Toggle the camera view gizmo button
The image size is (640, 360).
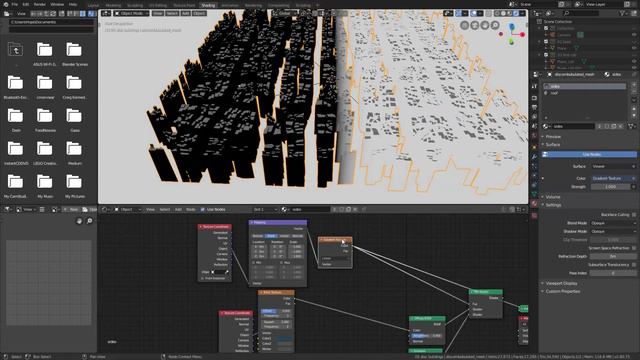click(x=475, y=25)
